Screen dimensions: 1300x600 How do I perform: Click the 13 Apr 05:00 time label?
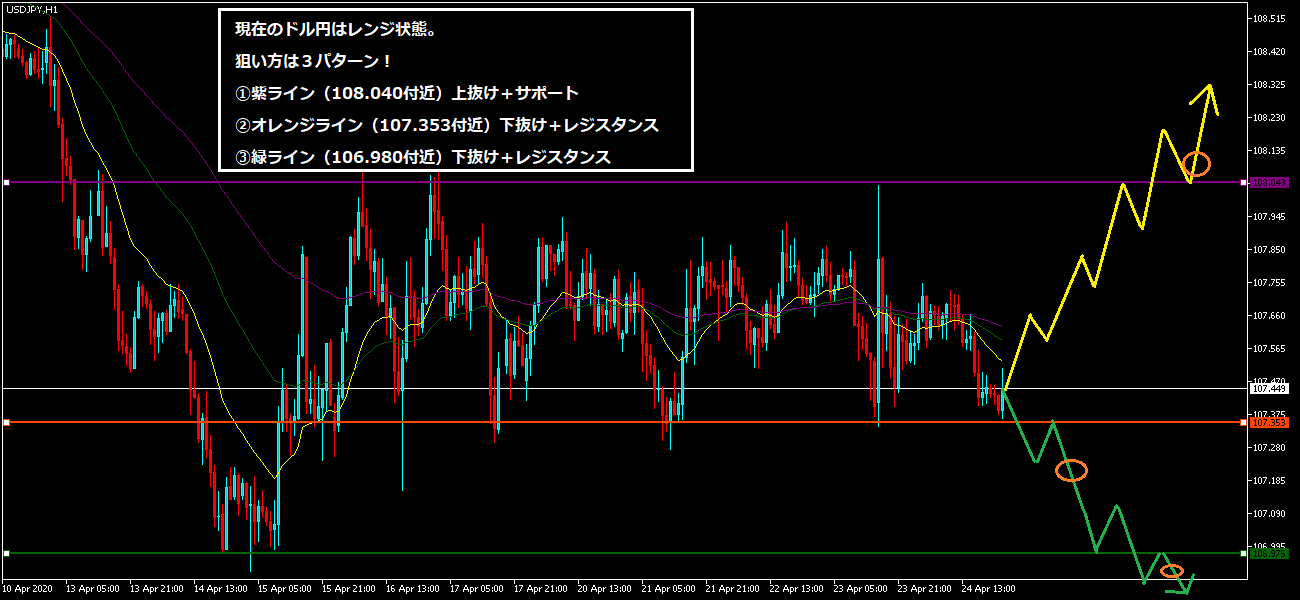(x=93, y=588)
